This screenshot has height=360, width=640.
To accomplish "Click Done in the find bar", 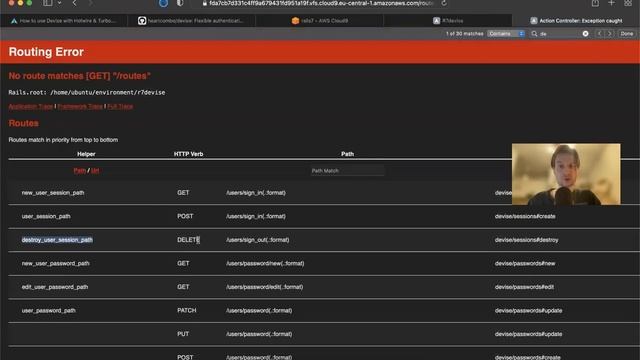I will (627, 33).
